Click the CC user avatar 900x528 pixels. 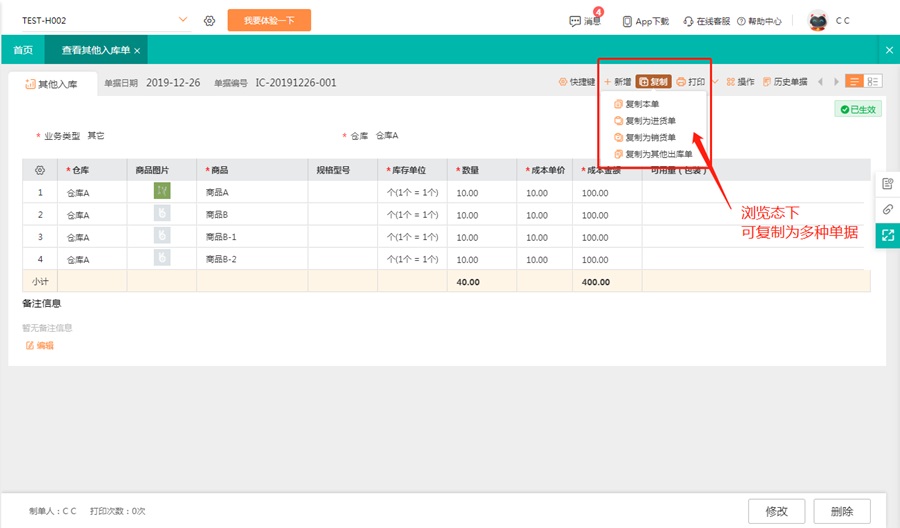817,21
